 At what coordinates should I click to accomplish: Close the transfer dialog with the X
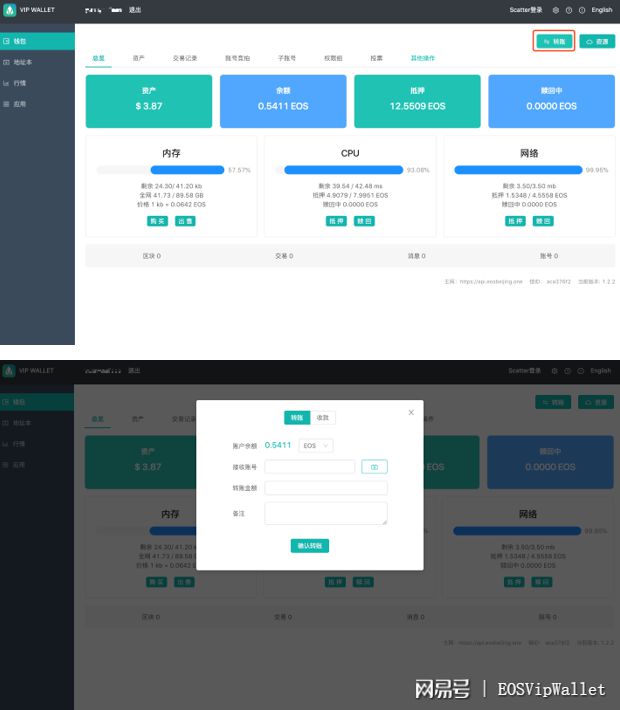(411, 412)
